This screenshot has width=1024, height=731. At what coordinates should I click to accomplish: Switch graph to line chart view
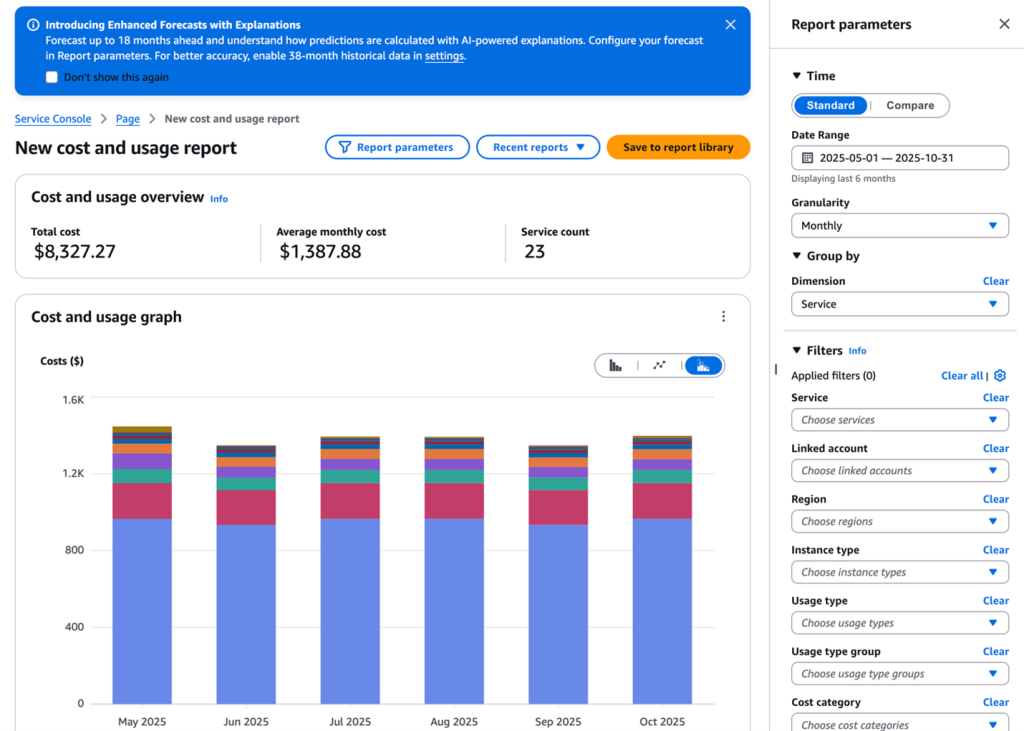click(x=659, y=366)
